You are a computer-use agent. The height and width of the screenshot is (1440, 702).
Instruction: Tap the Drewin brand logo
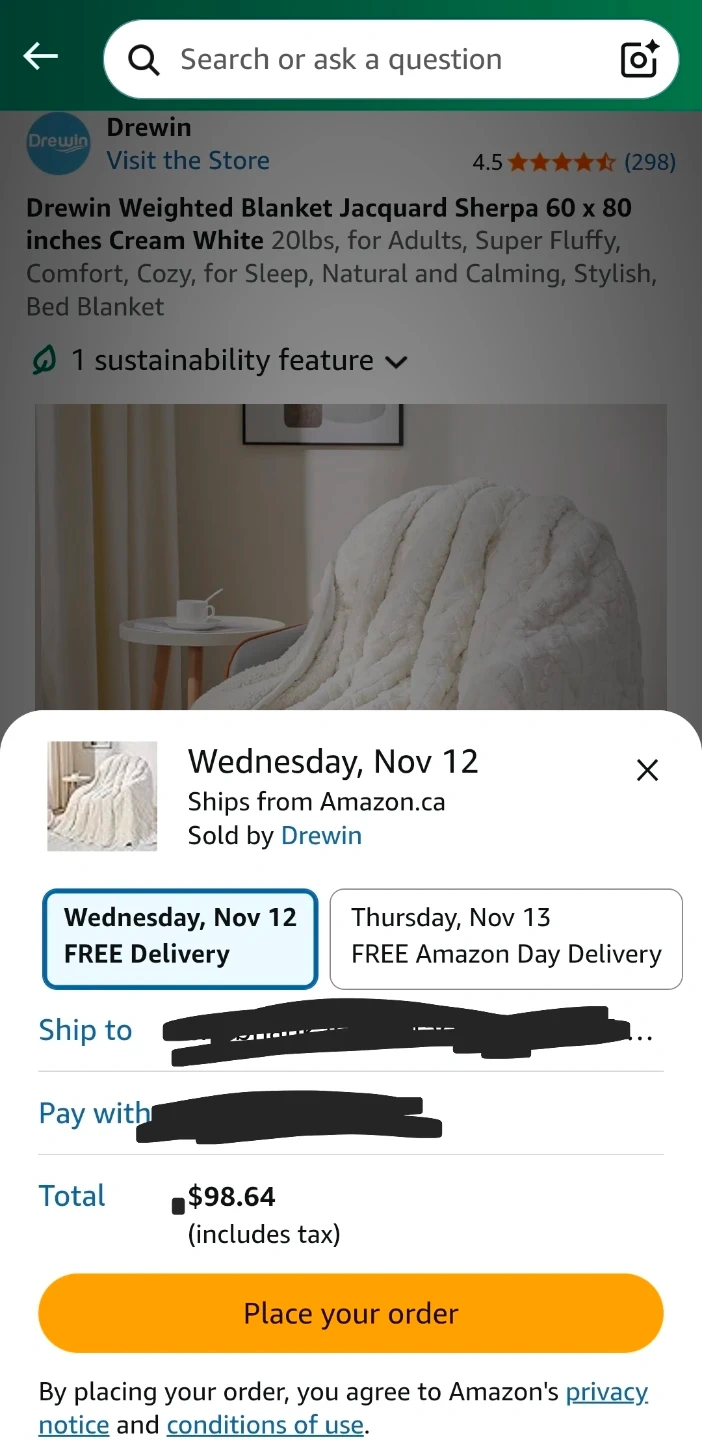click(x=58, y=144)
